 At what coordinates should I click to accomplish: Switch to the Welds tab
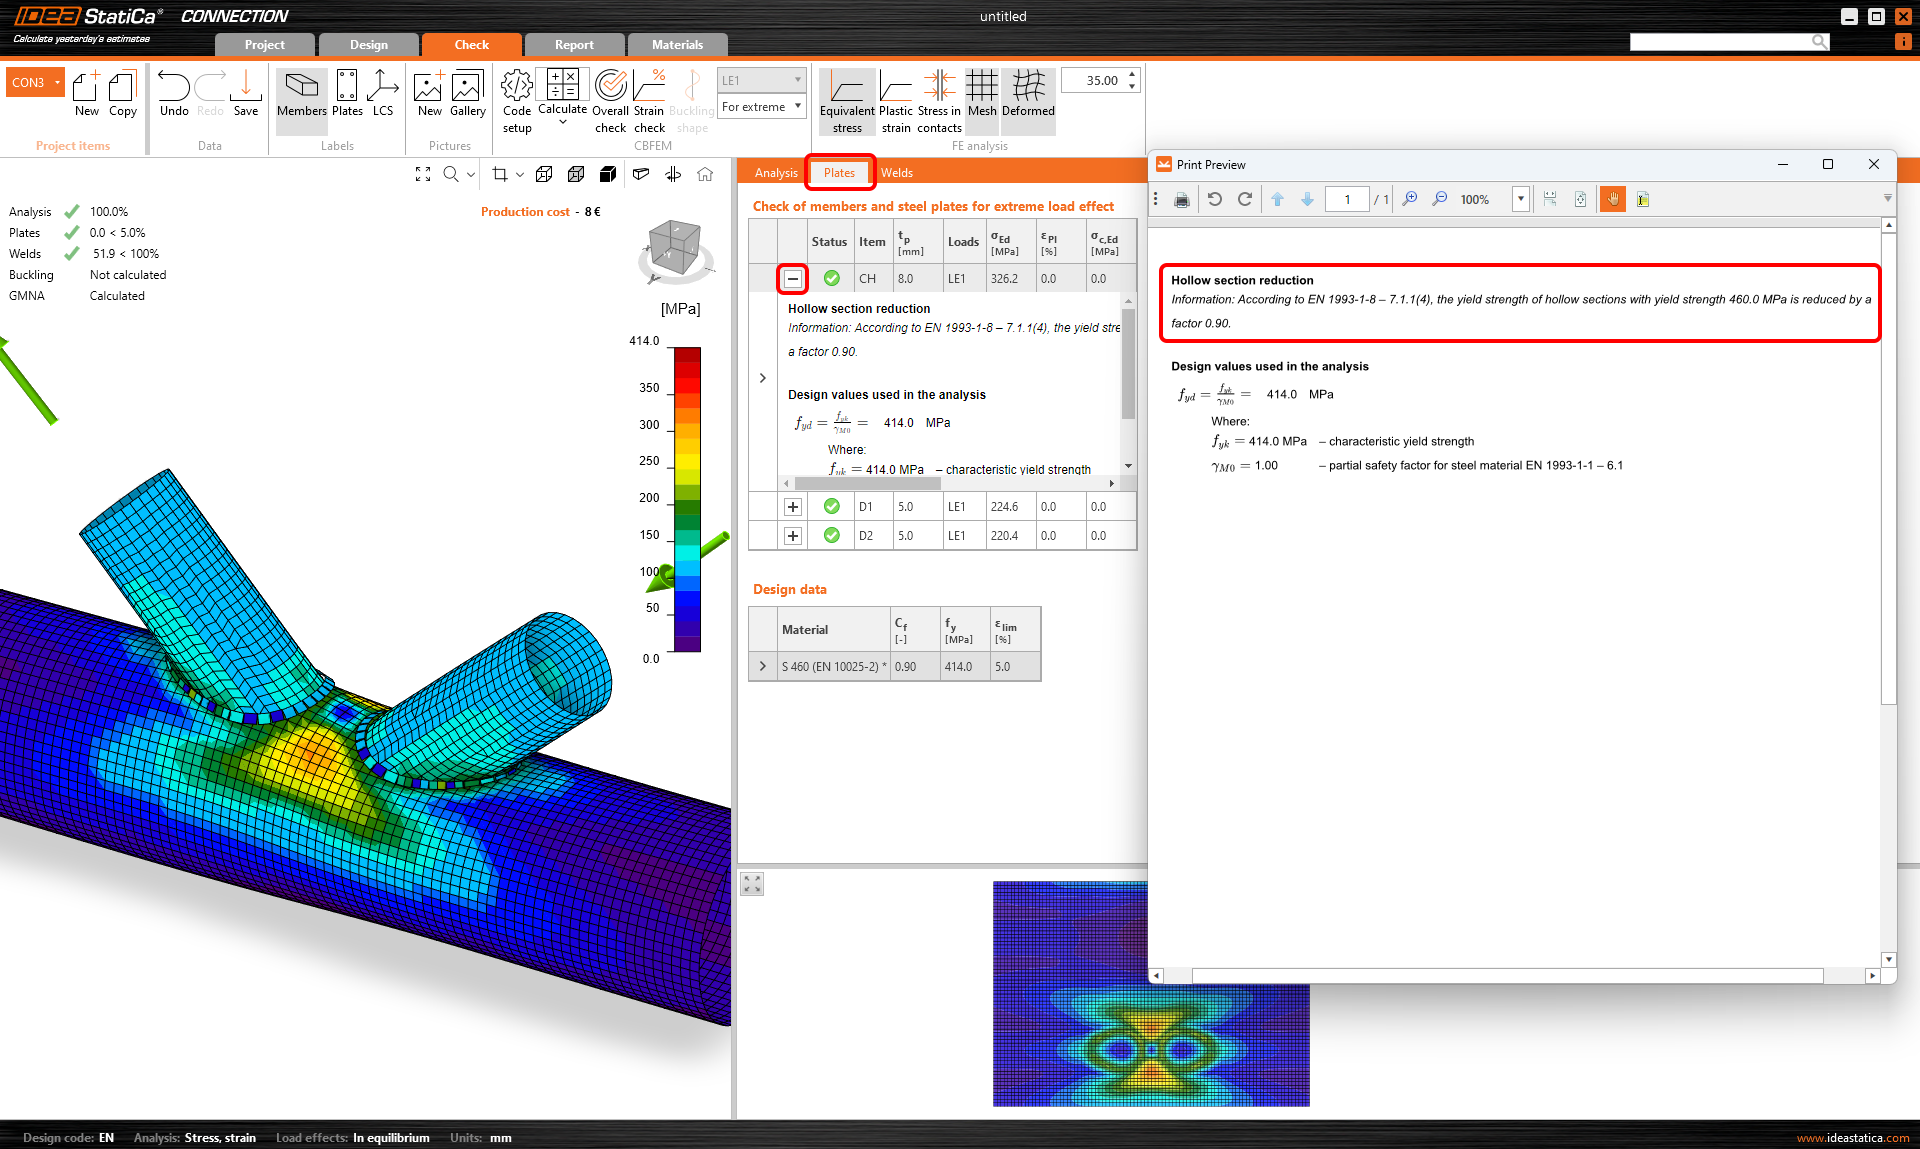(896, 173)
